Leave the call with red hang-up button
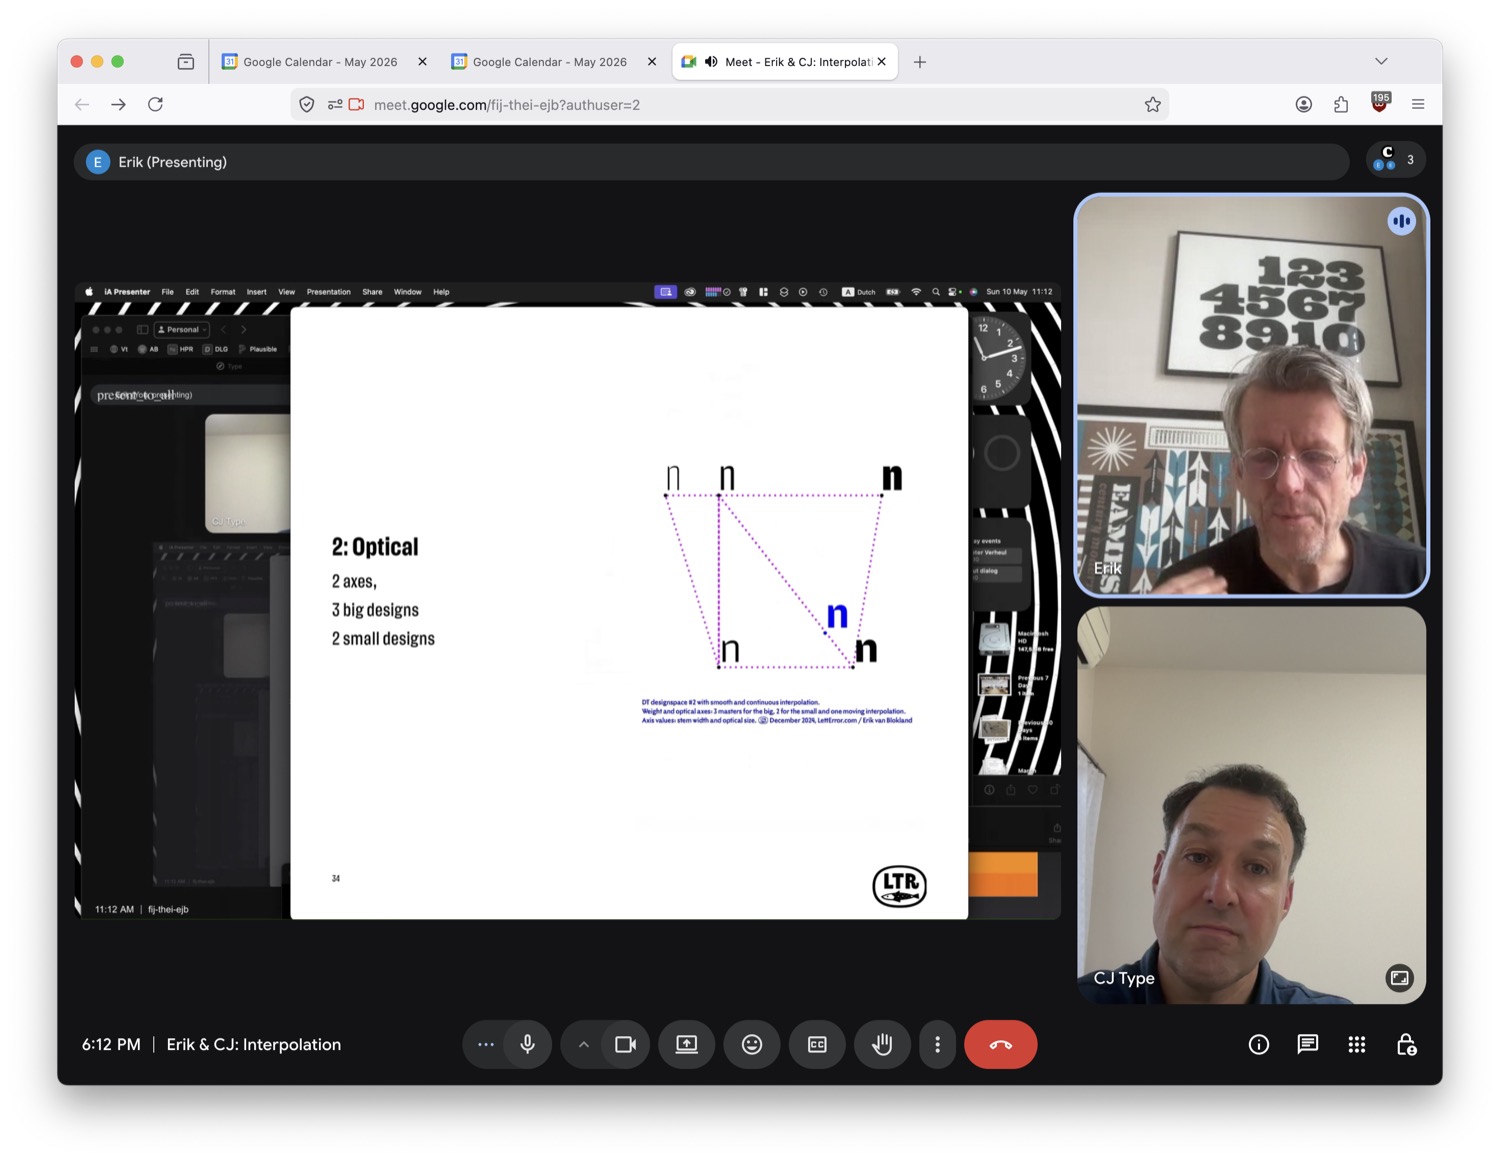The height and width of the screenshot is (1161, 1500). 1000,1044
